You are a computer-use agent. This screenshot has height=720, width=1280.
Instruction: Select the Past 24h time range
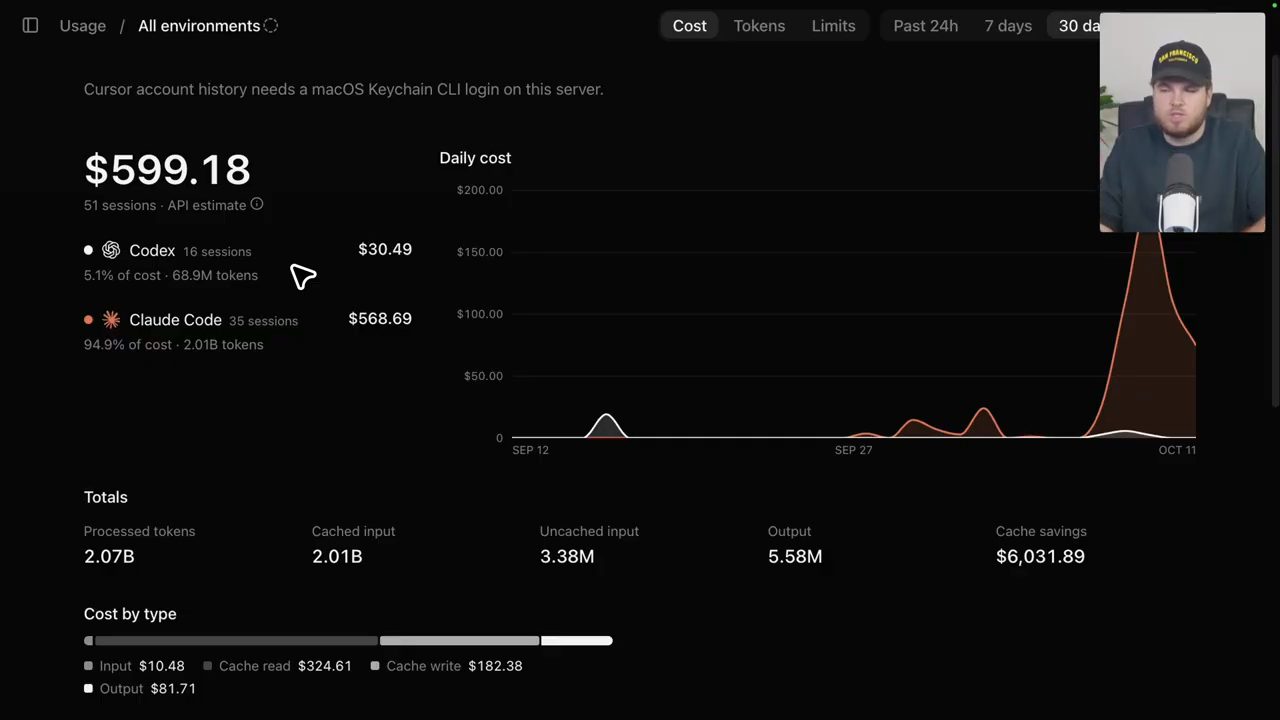click(925, 26)
